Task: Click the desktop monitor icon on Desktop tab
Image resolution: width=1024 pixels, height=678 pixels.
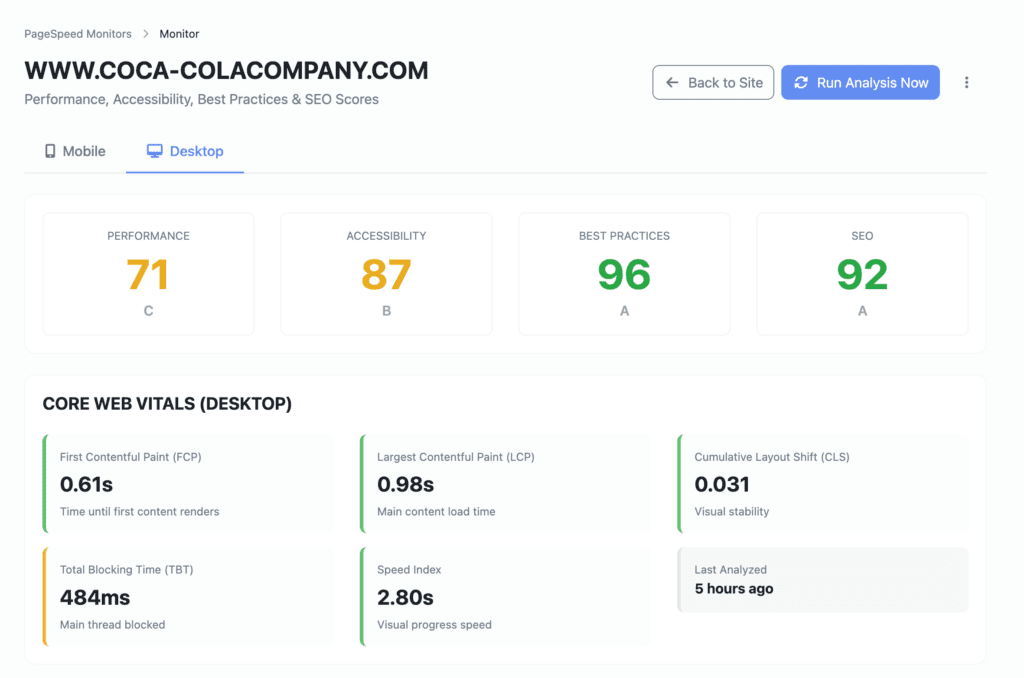Action: pyautogui.click(x=154, y=150)
